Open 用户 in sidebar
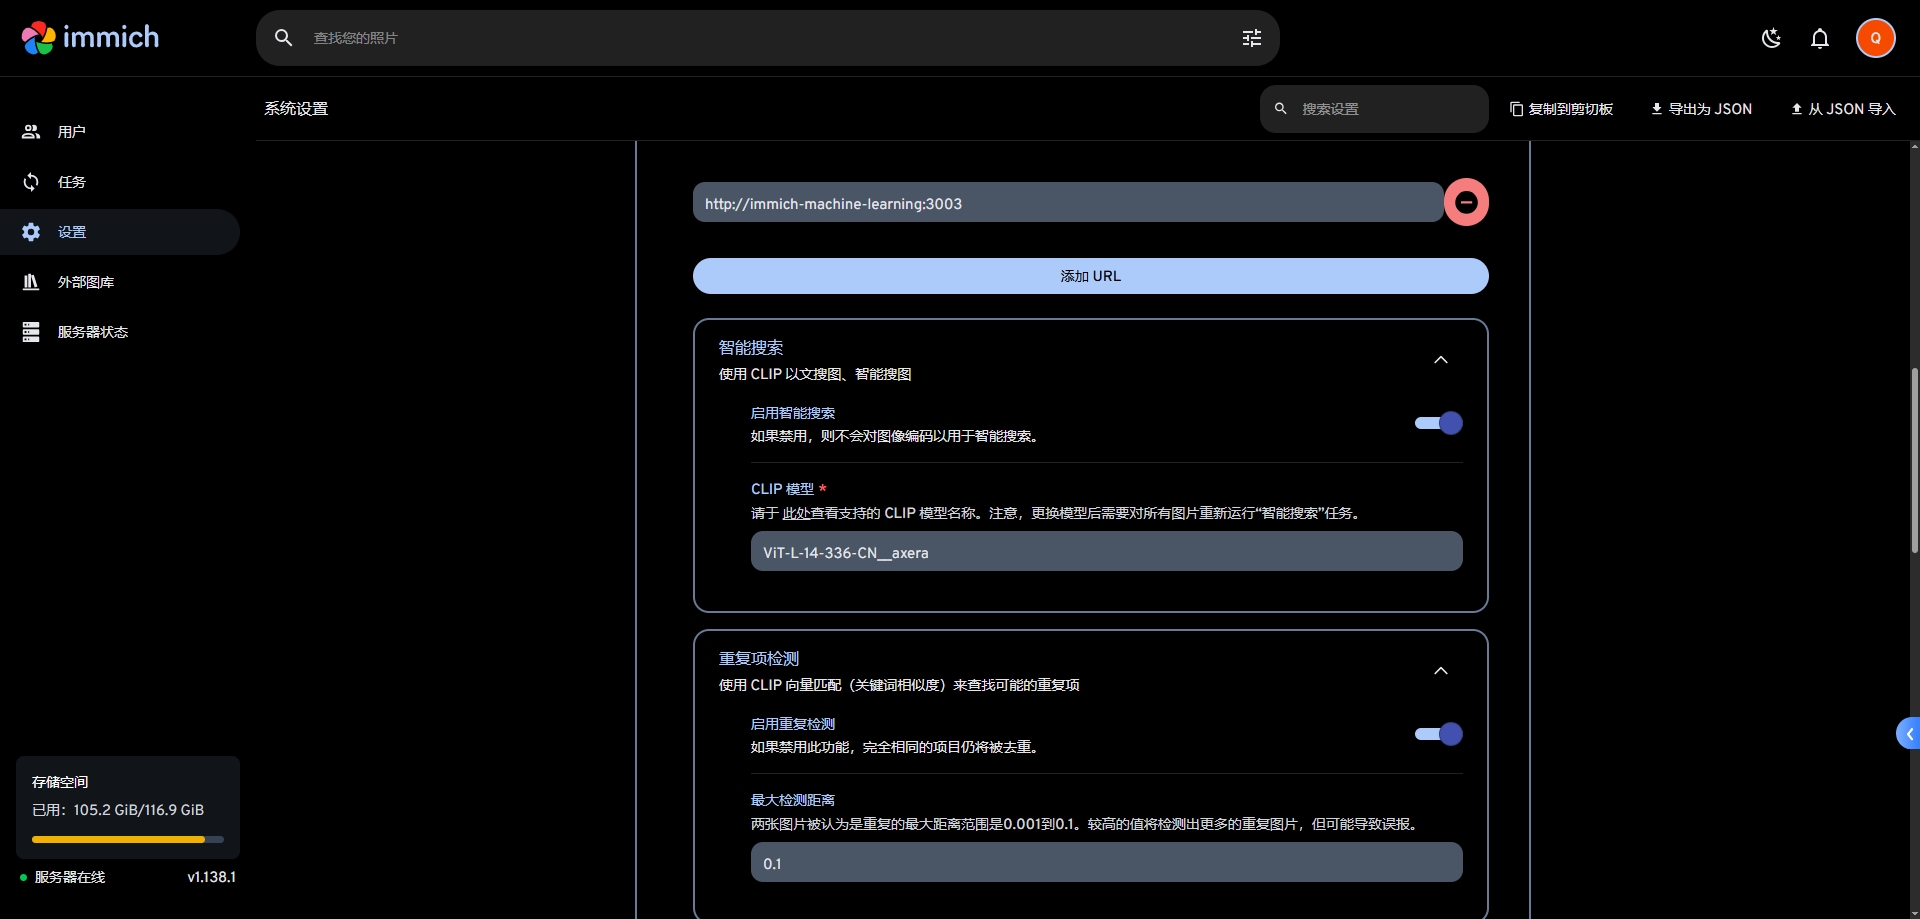The image size is (1920, 919). coord(71,132)
